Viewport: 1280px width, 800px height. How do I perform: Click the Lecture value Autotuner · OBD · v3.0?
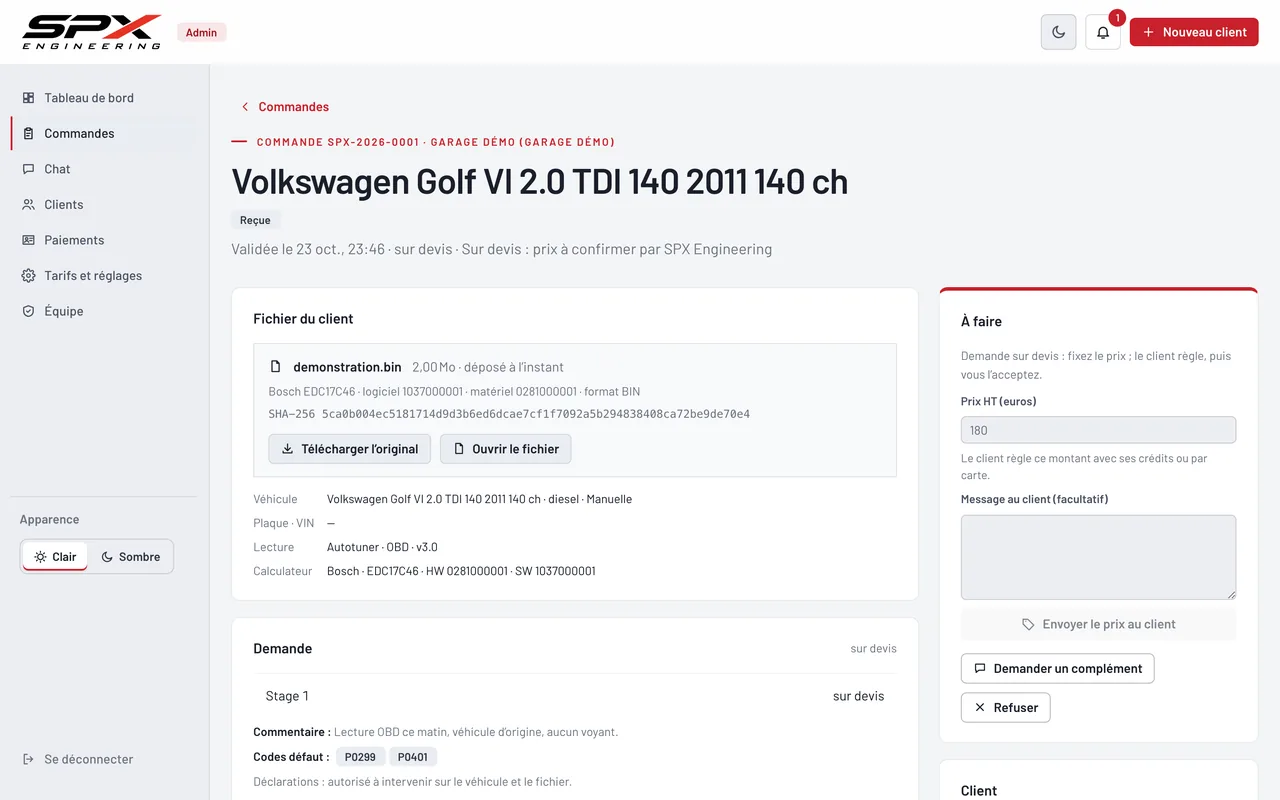(x=382, y=547)
